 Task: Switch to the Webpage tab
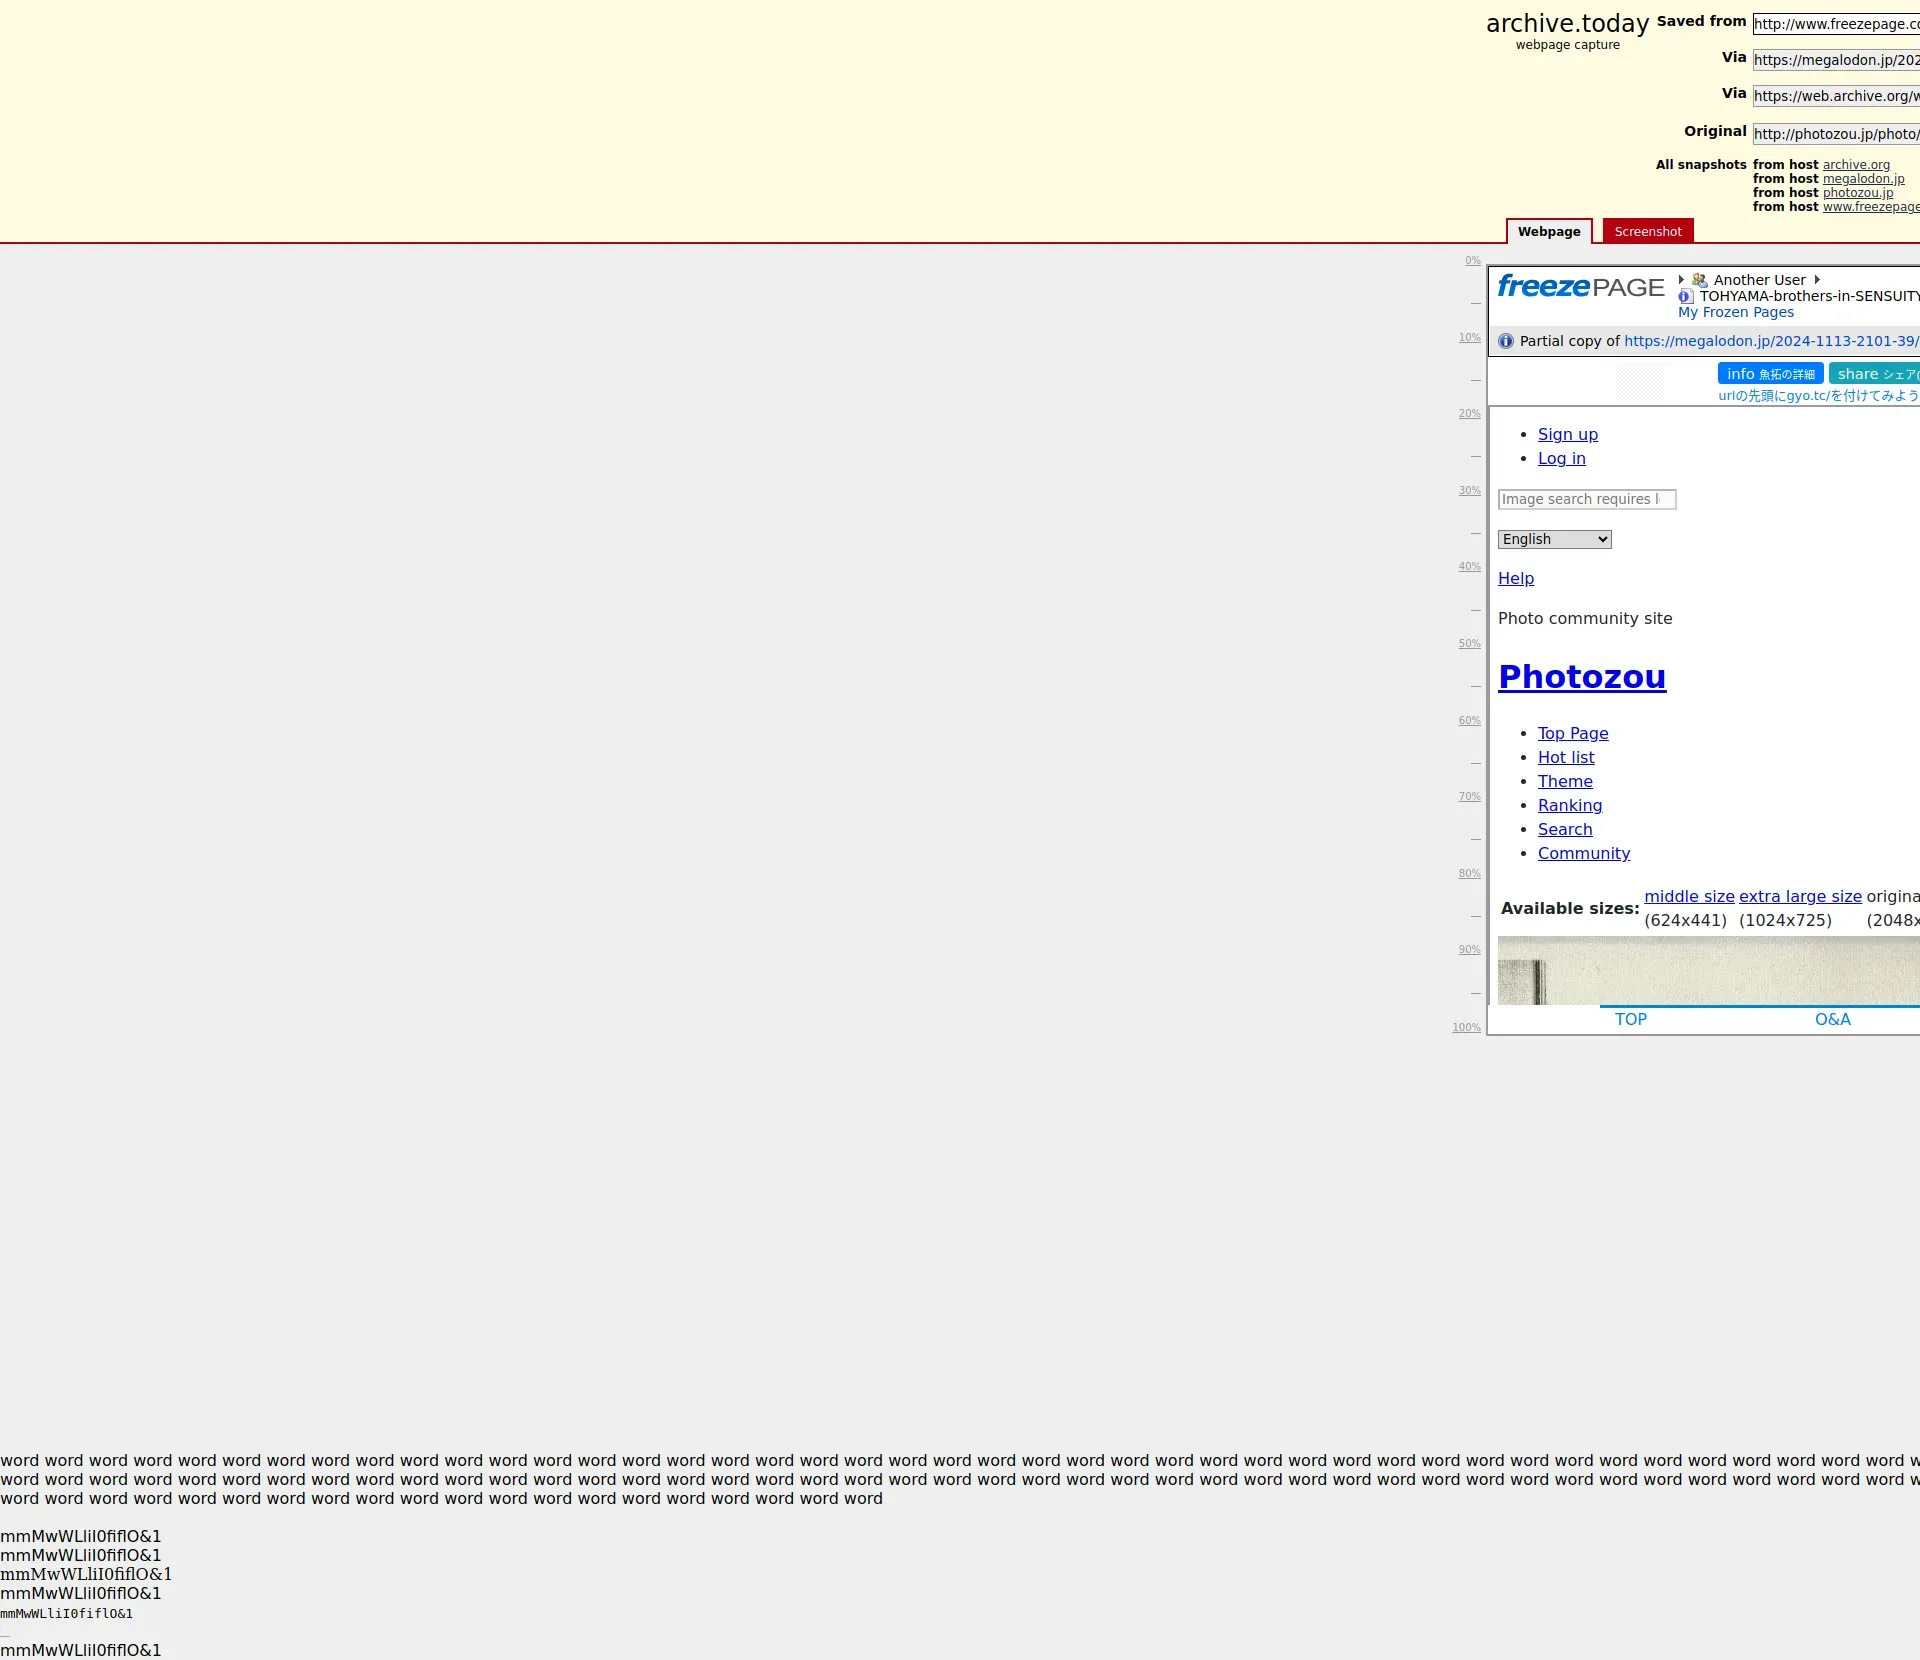point(1549,231)
